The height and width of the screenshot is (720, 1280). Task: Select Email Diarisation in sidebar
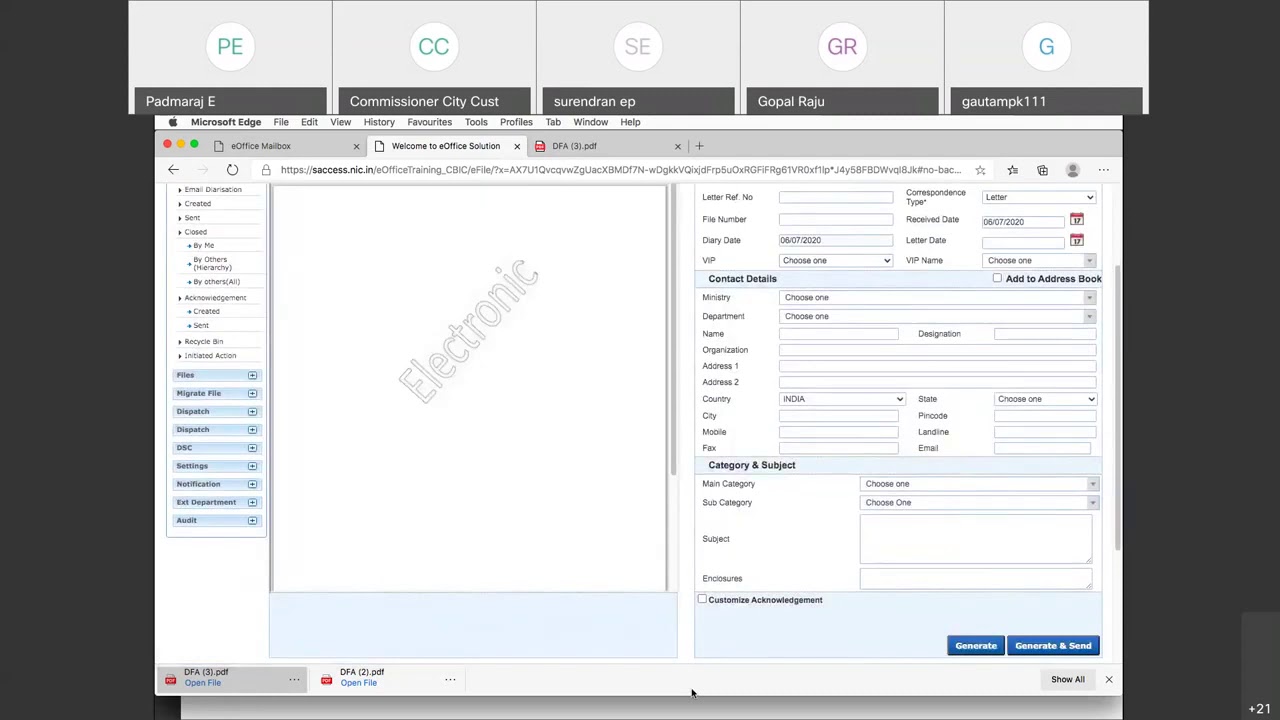pyautogui.click(x=213, y=190)
